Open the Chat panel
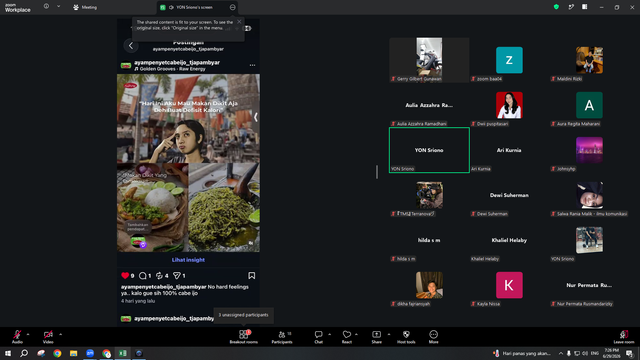 click(318, 336)
